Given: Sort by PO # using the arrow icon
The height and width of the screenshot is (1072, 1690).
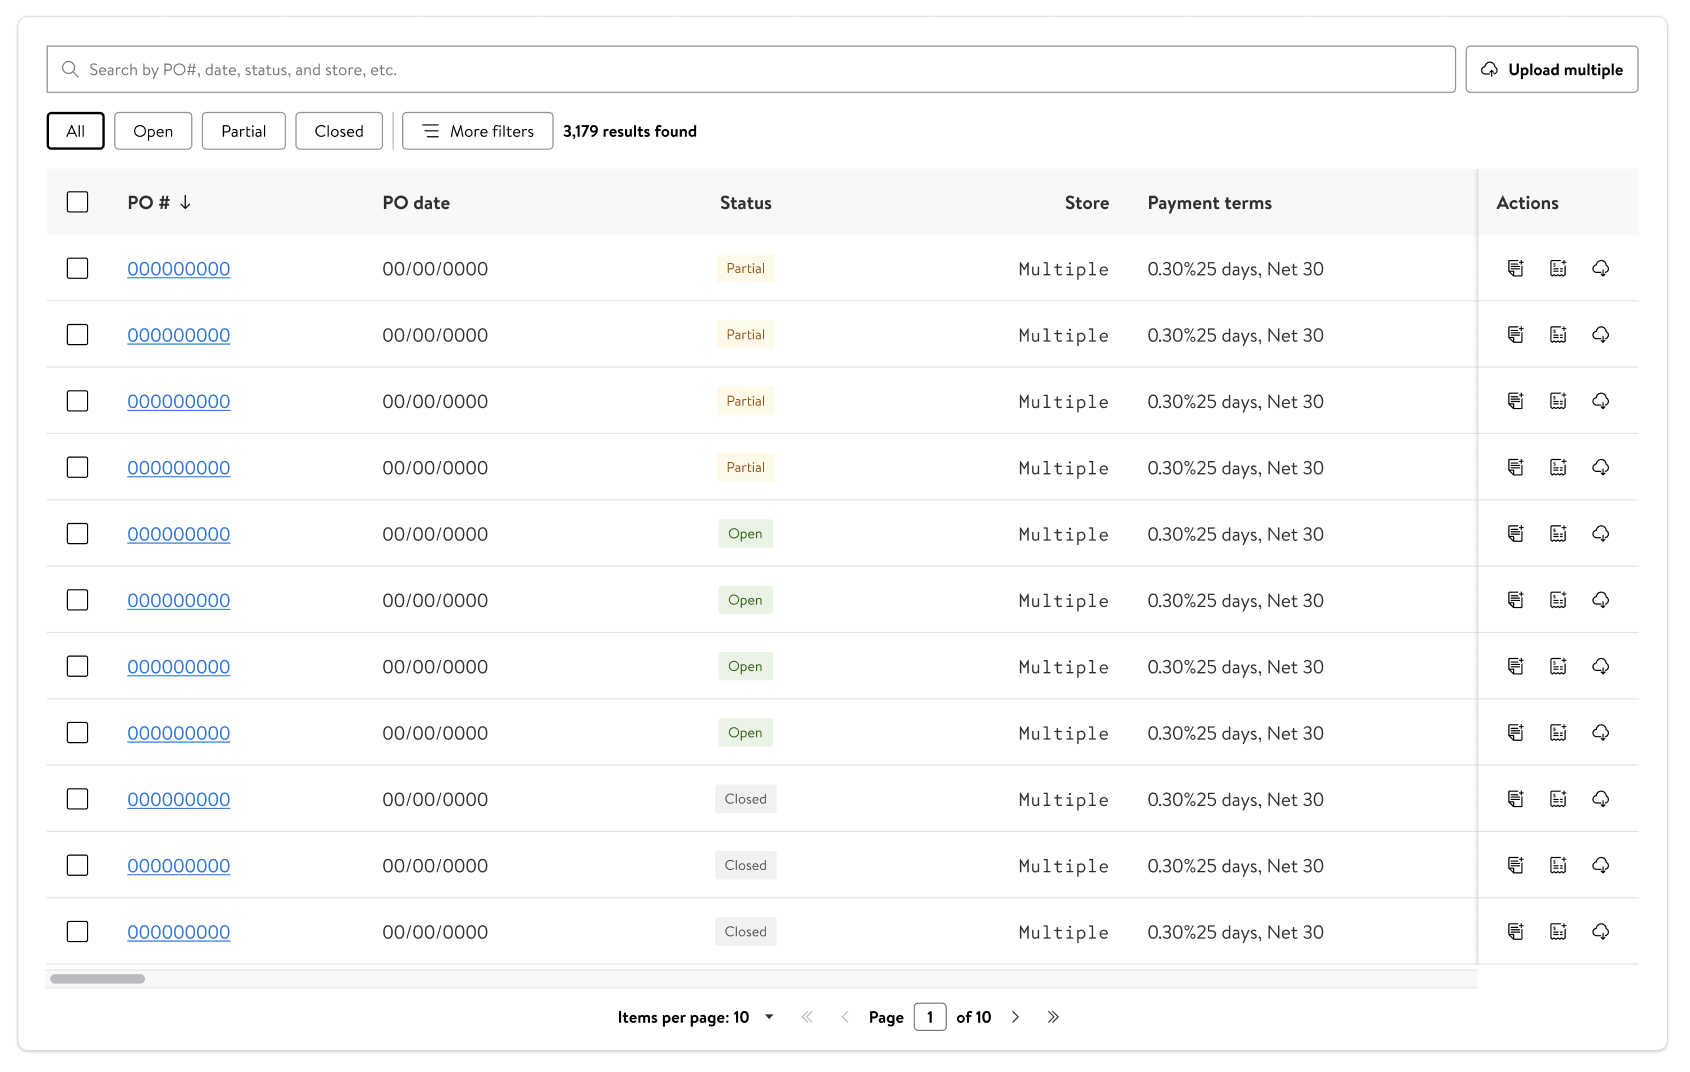Looking at the screenshot, I should 186,202.
